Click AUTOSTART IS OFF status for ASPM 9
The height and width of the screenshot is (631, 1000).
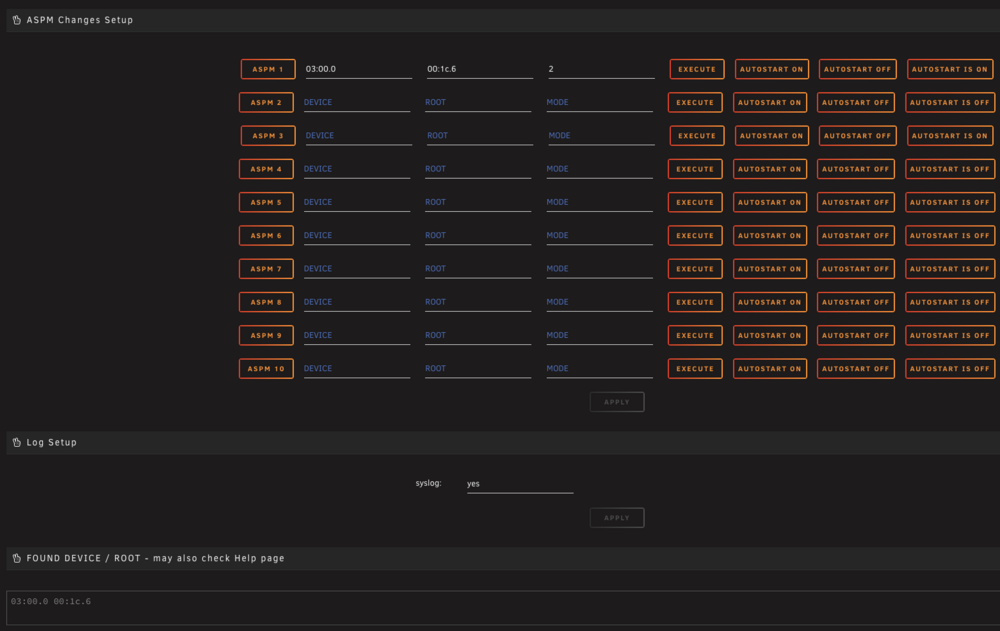click(x=950, y=335)
